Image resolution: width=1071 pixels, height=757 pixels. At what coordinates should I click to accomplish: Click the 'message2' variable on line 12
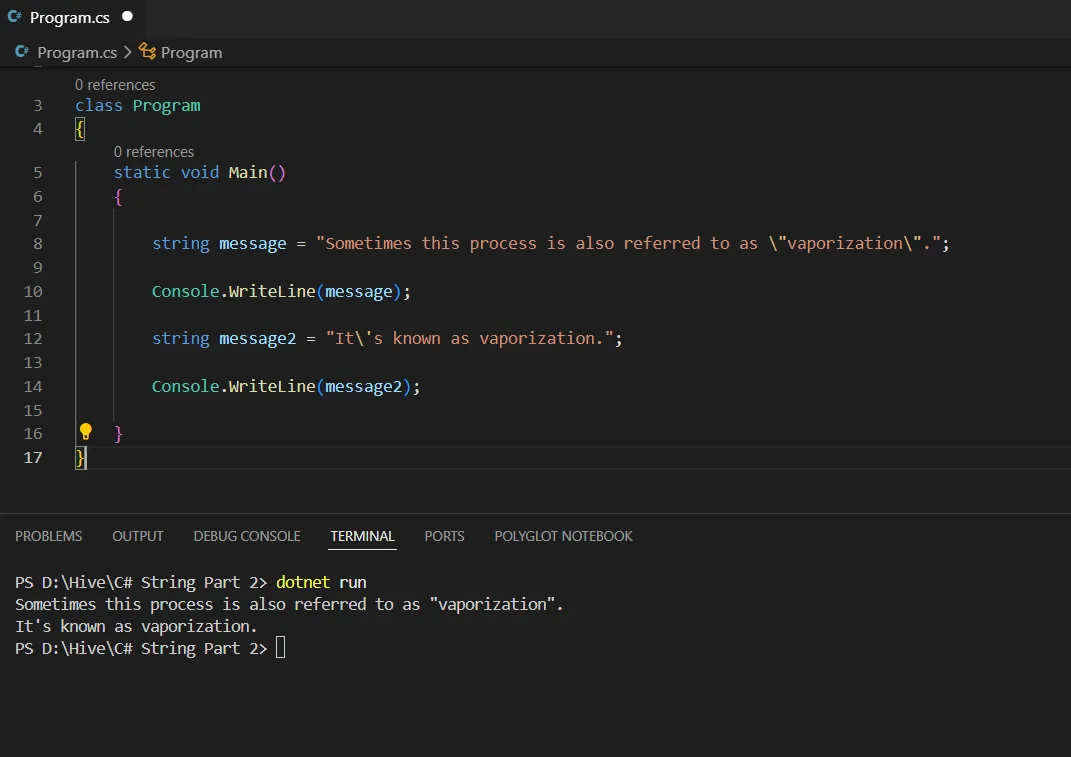(258, 339)
